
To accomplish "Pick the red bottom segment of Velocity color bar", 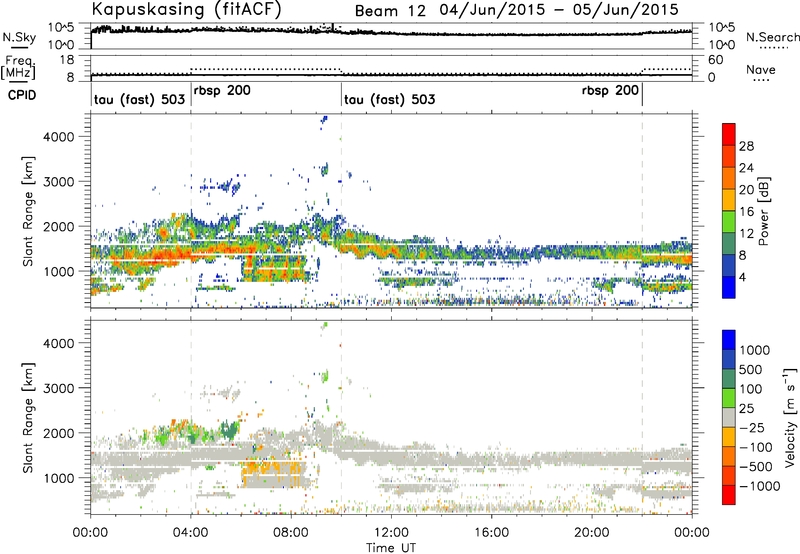I will (729, 495).
